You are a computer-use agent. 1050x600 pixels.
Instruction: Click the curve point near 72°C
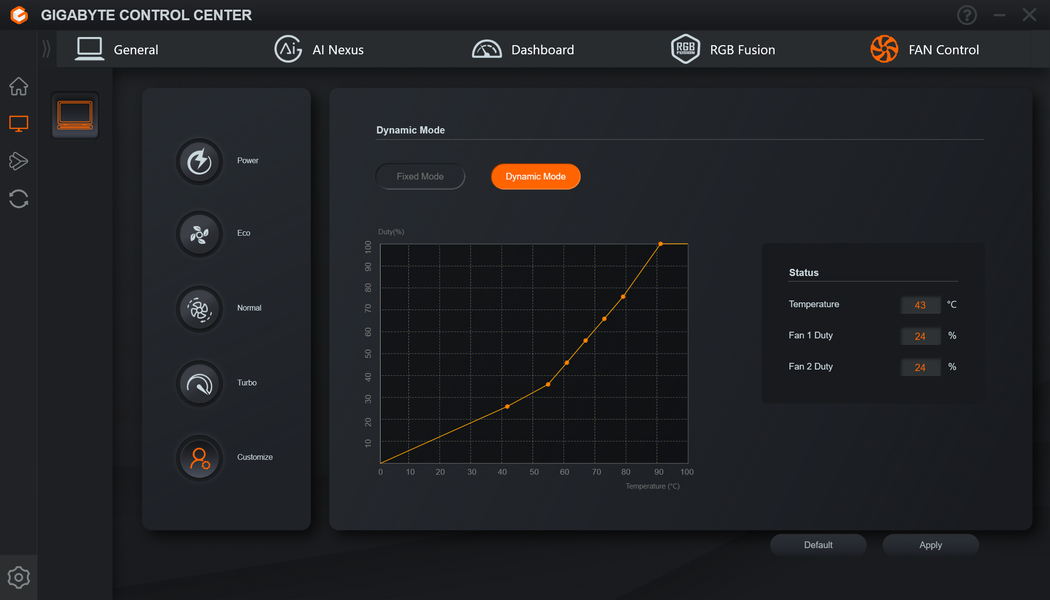point(604,319)
